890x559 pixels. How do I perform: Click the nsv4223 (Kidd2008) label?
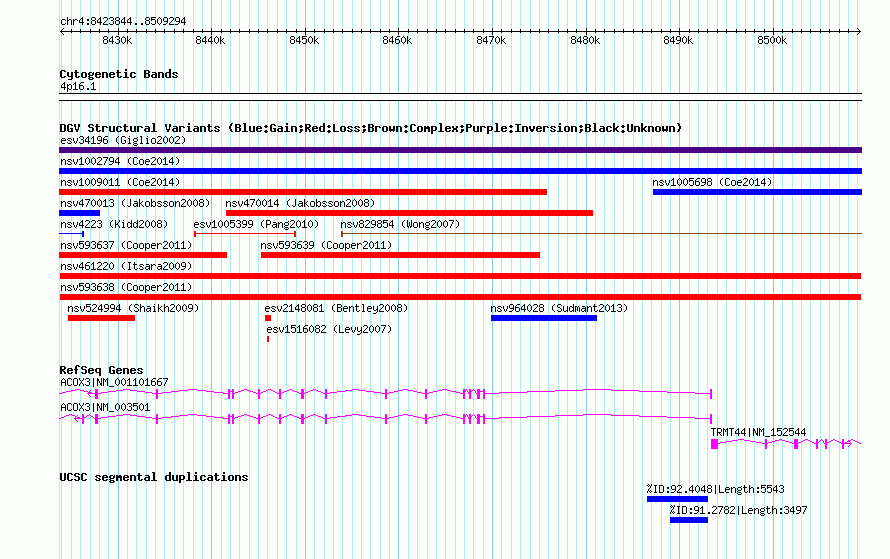(114, 224)
